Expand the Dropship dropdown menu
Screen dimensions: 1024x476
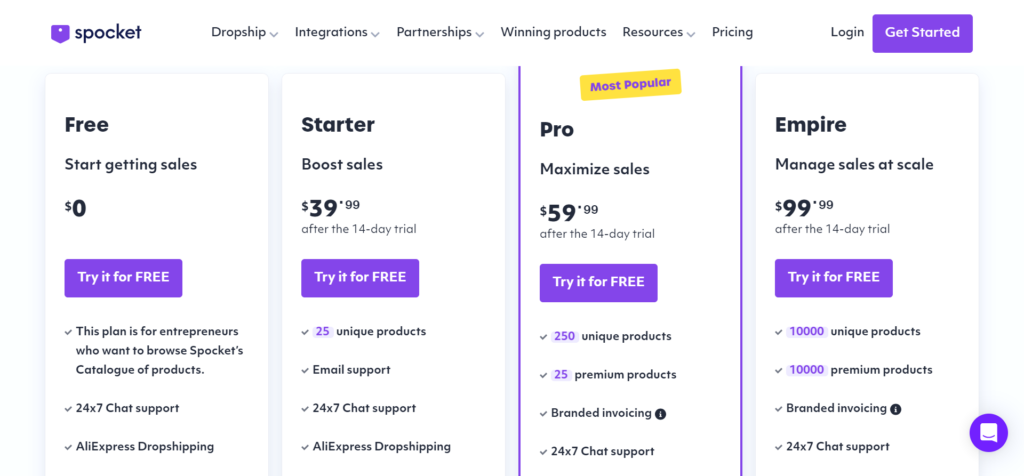(244, 32)
